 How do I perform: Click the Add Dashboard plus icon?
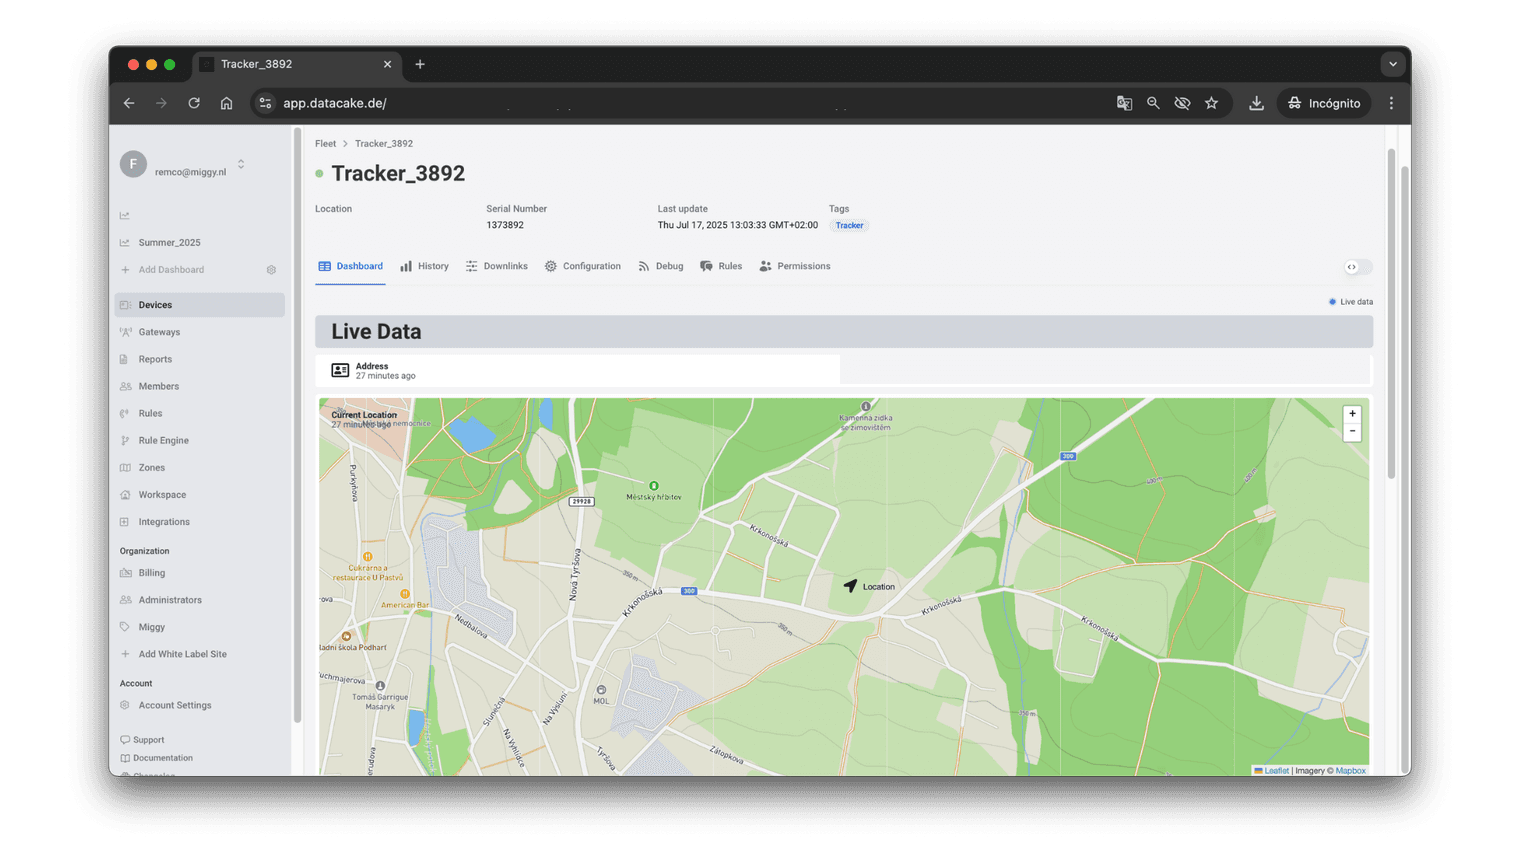click(125, 270)
